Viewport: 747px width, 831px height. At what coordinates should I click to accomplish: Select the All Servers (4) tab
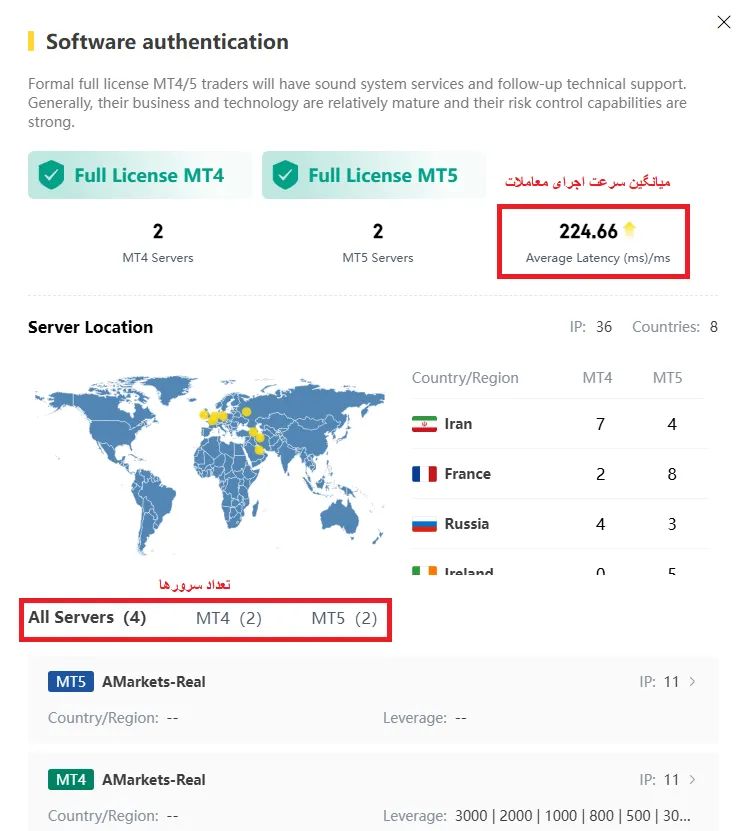click(x=87, y=618)
